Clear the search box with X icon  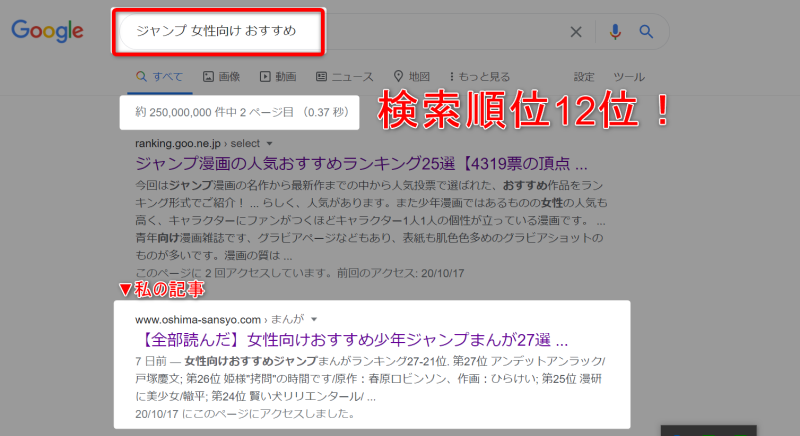[576, 32]
